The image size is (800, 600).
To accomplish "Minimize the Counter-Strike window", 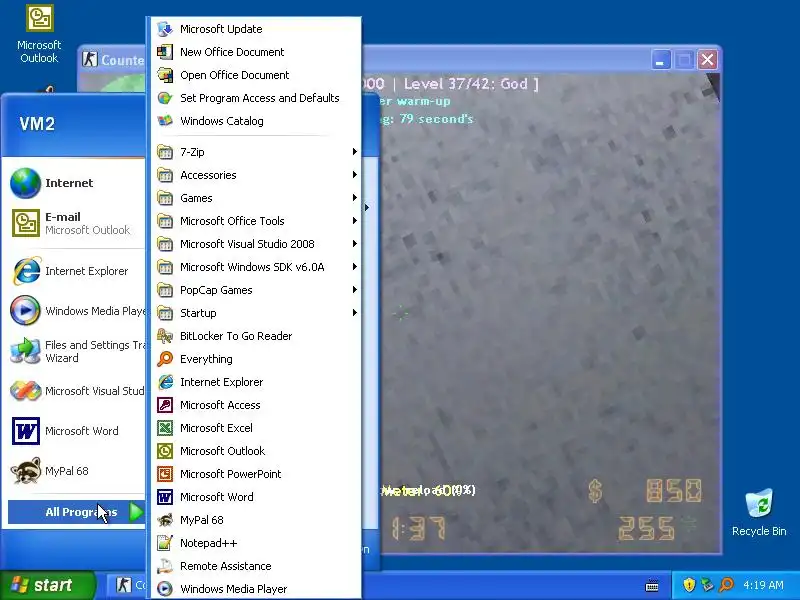I will [660, 60].
